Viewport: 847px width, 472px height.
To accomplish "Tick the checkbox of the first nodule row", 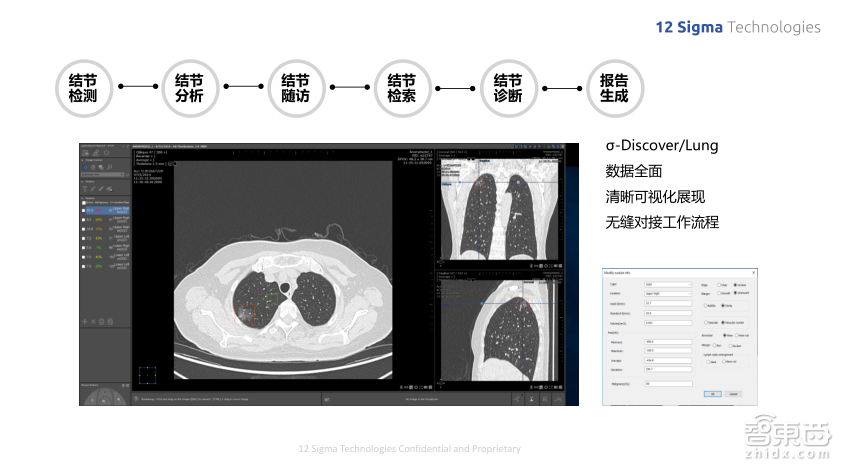I will click(x=85, y=212).
